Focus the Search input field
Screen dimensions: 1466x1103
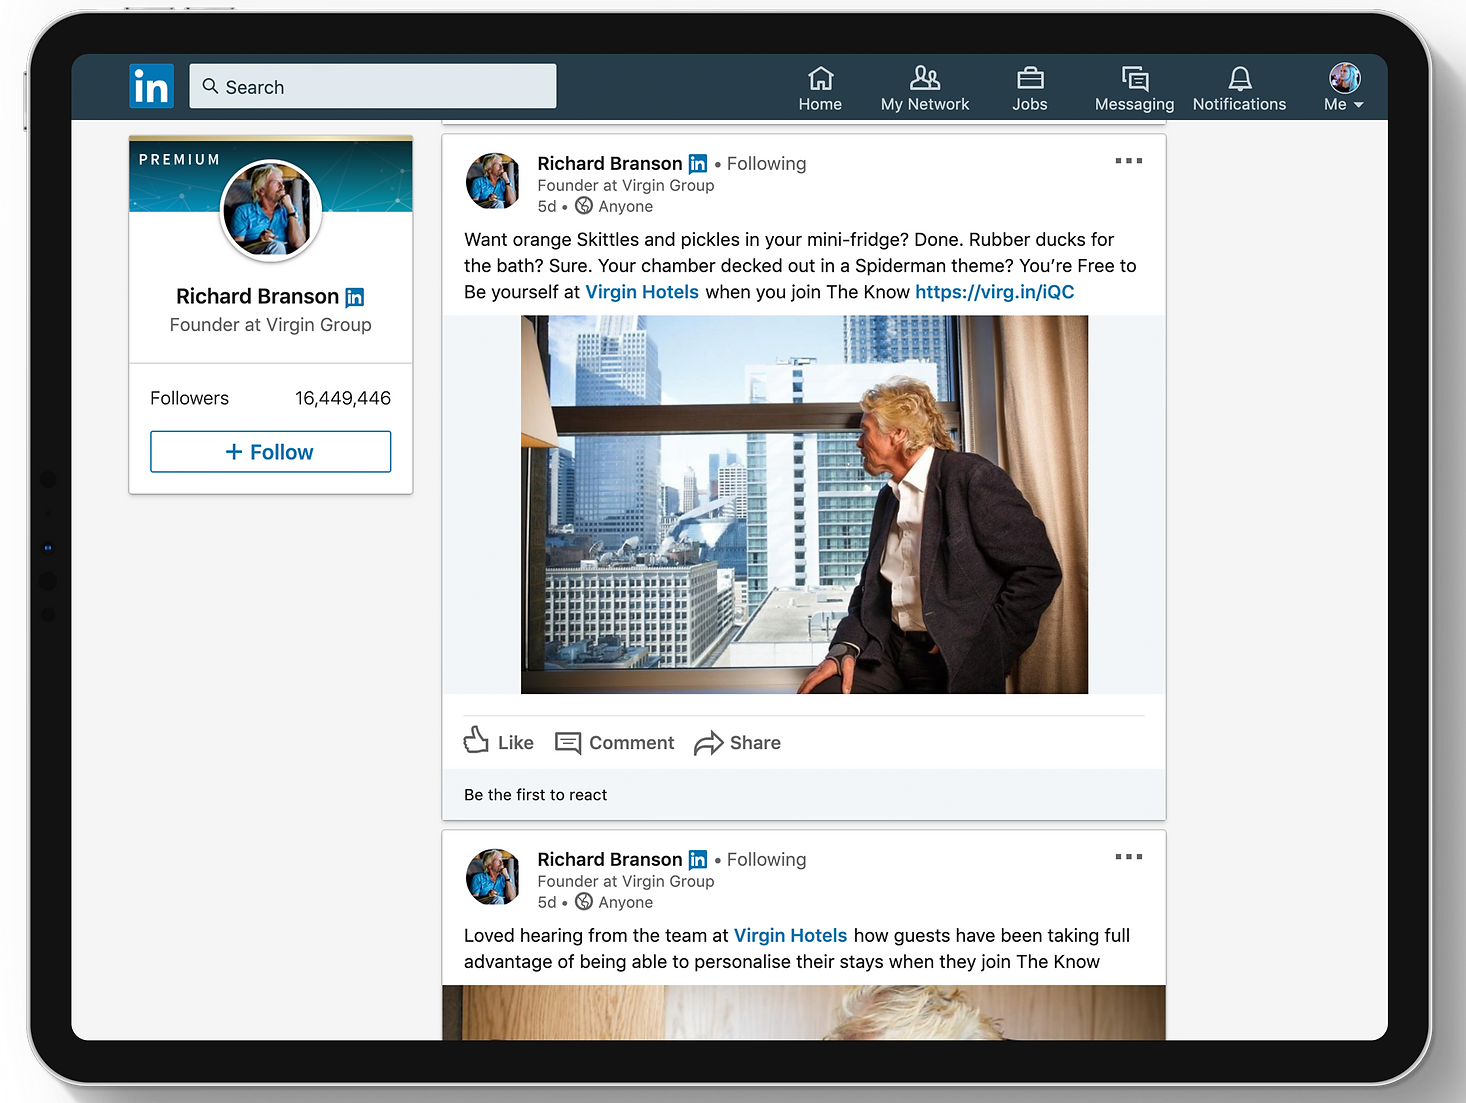tap(373, 86)
